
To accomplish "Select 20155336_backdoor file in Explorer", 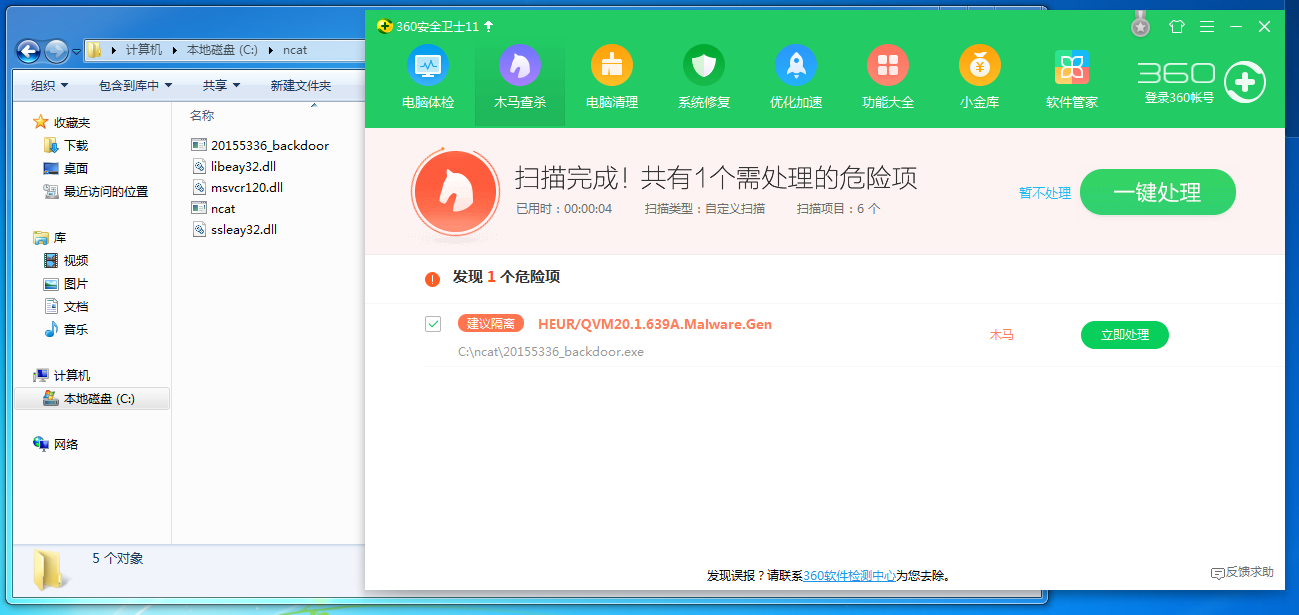I will [x=260, y=145].
